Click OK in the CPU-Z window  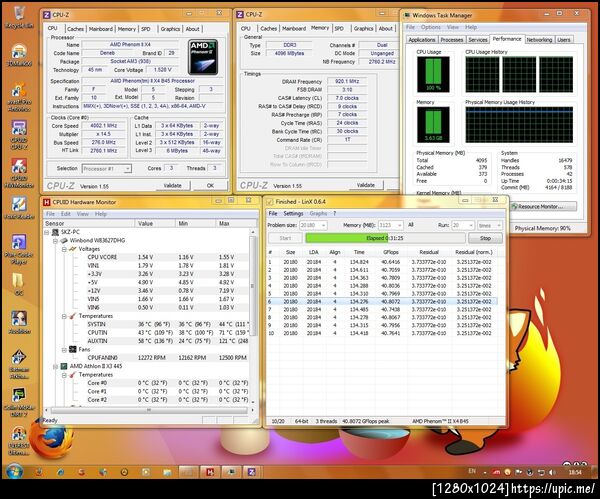(210, 186)
